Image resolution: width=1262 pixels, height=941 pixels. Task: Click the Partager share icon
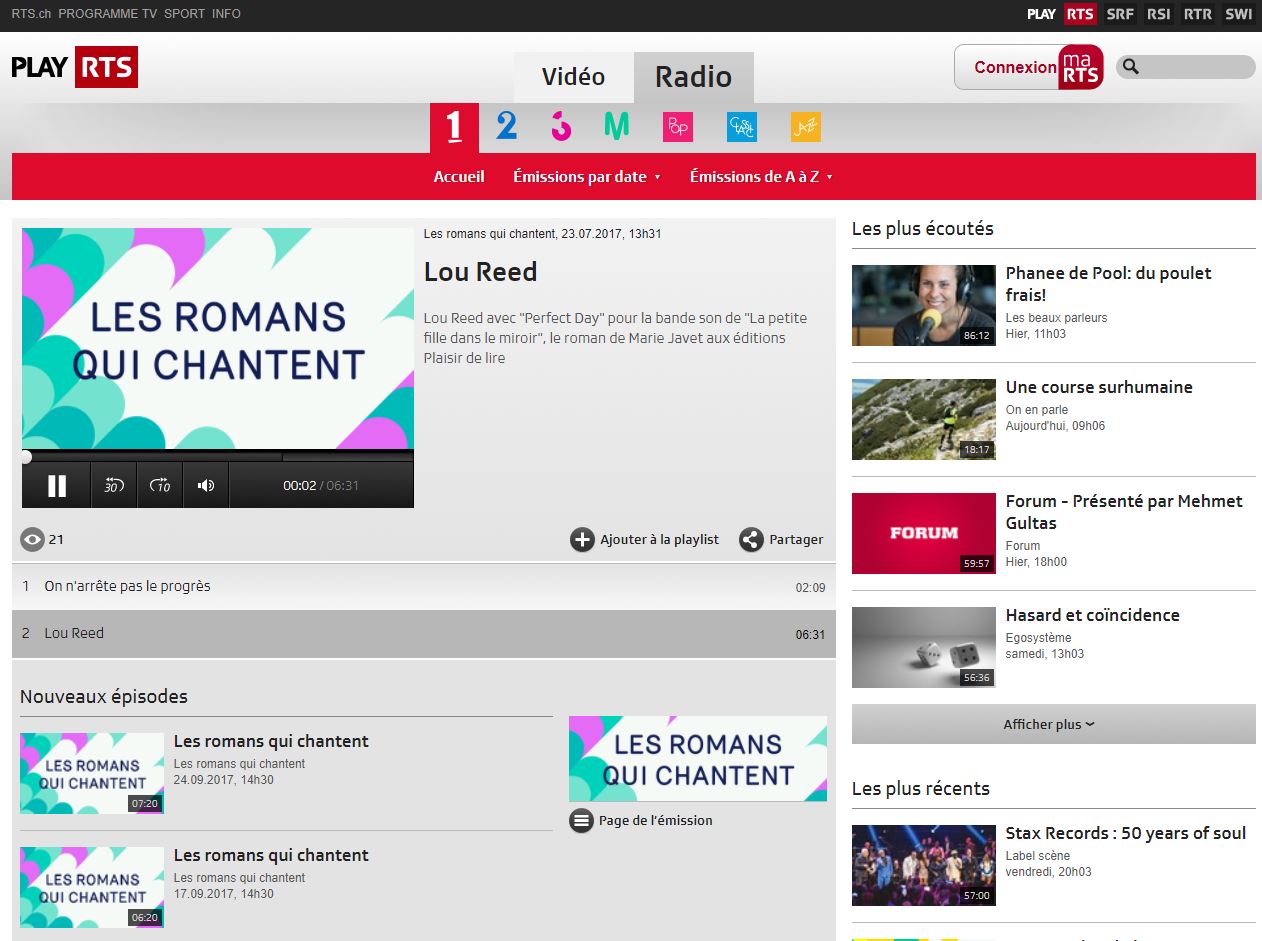[x=751, y=540]
